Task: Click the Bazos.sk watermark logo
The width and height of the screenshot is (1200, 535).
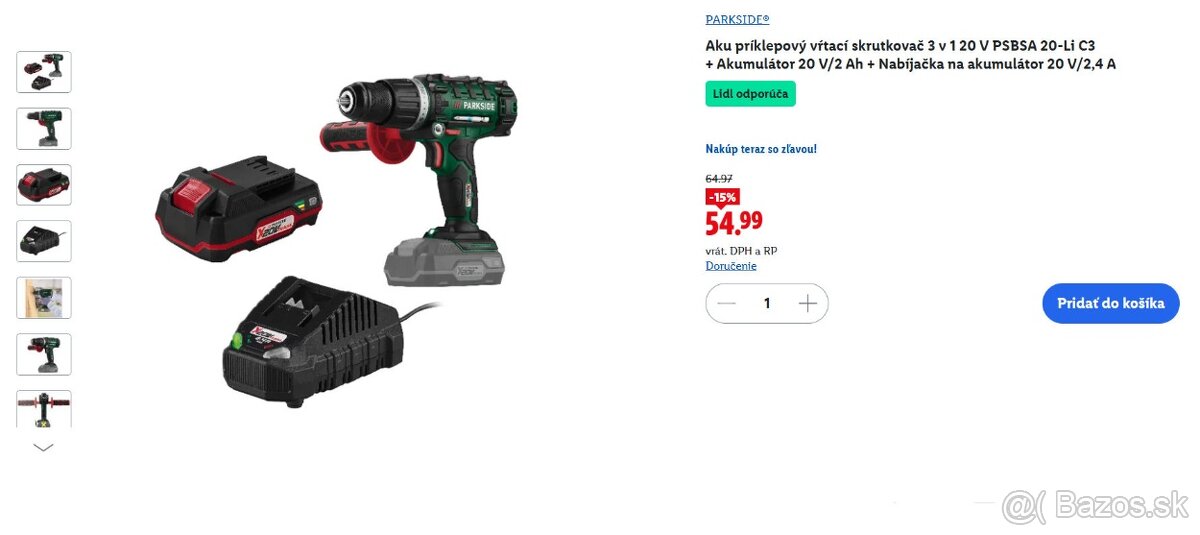Action: pos(1096,506)
